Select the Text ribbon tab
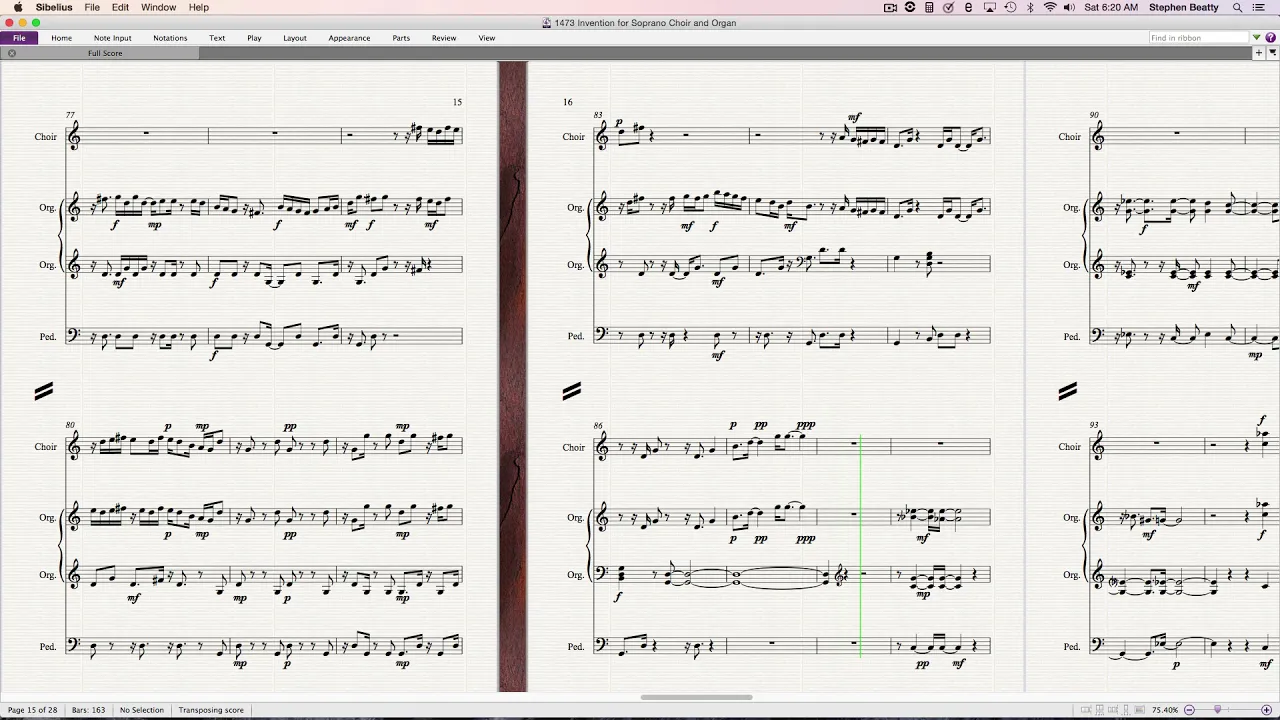 pos(217,38)
